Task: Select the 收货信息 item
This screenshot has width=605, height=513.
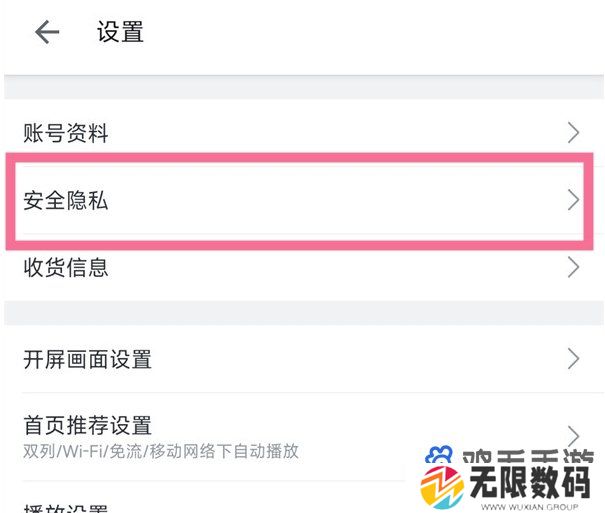Action: [x=304, y=267]
